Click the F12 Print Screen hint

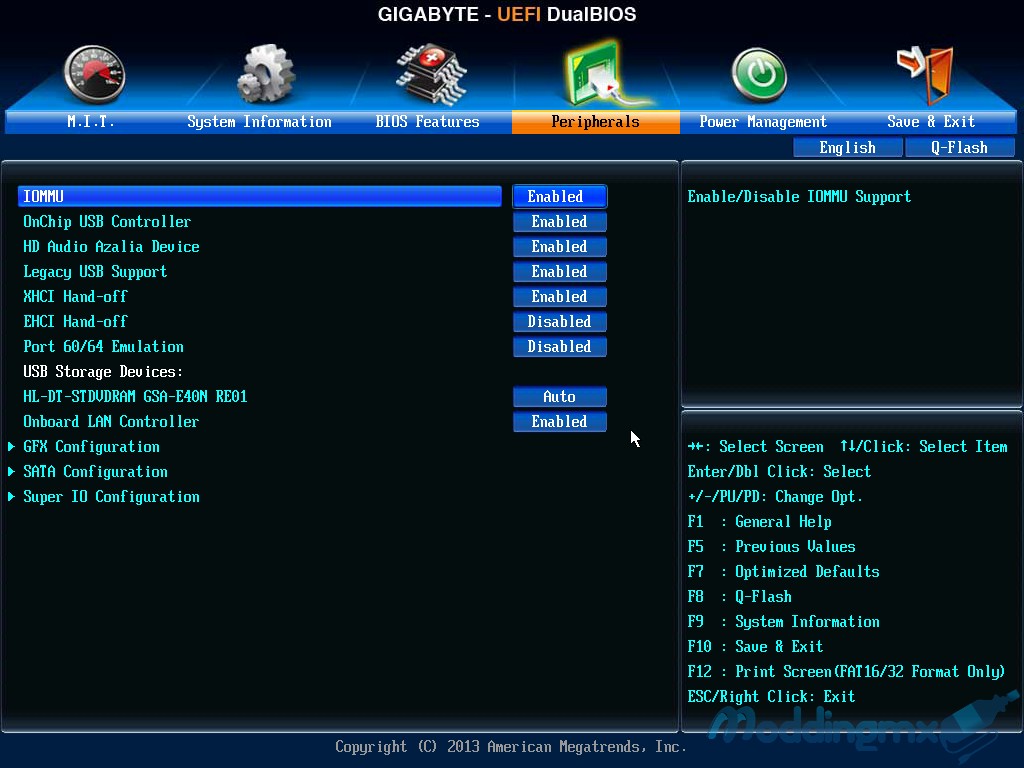tap(846, 671)
